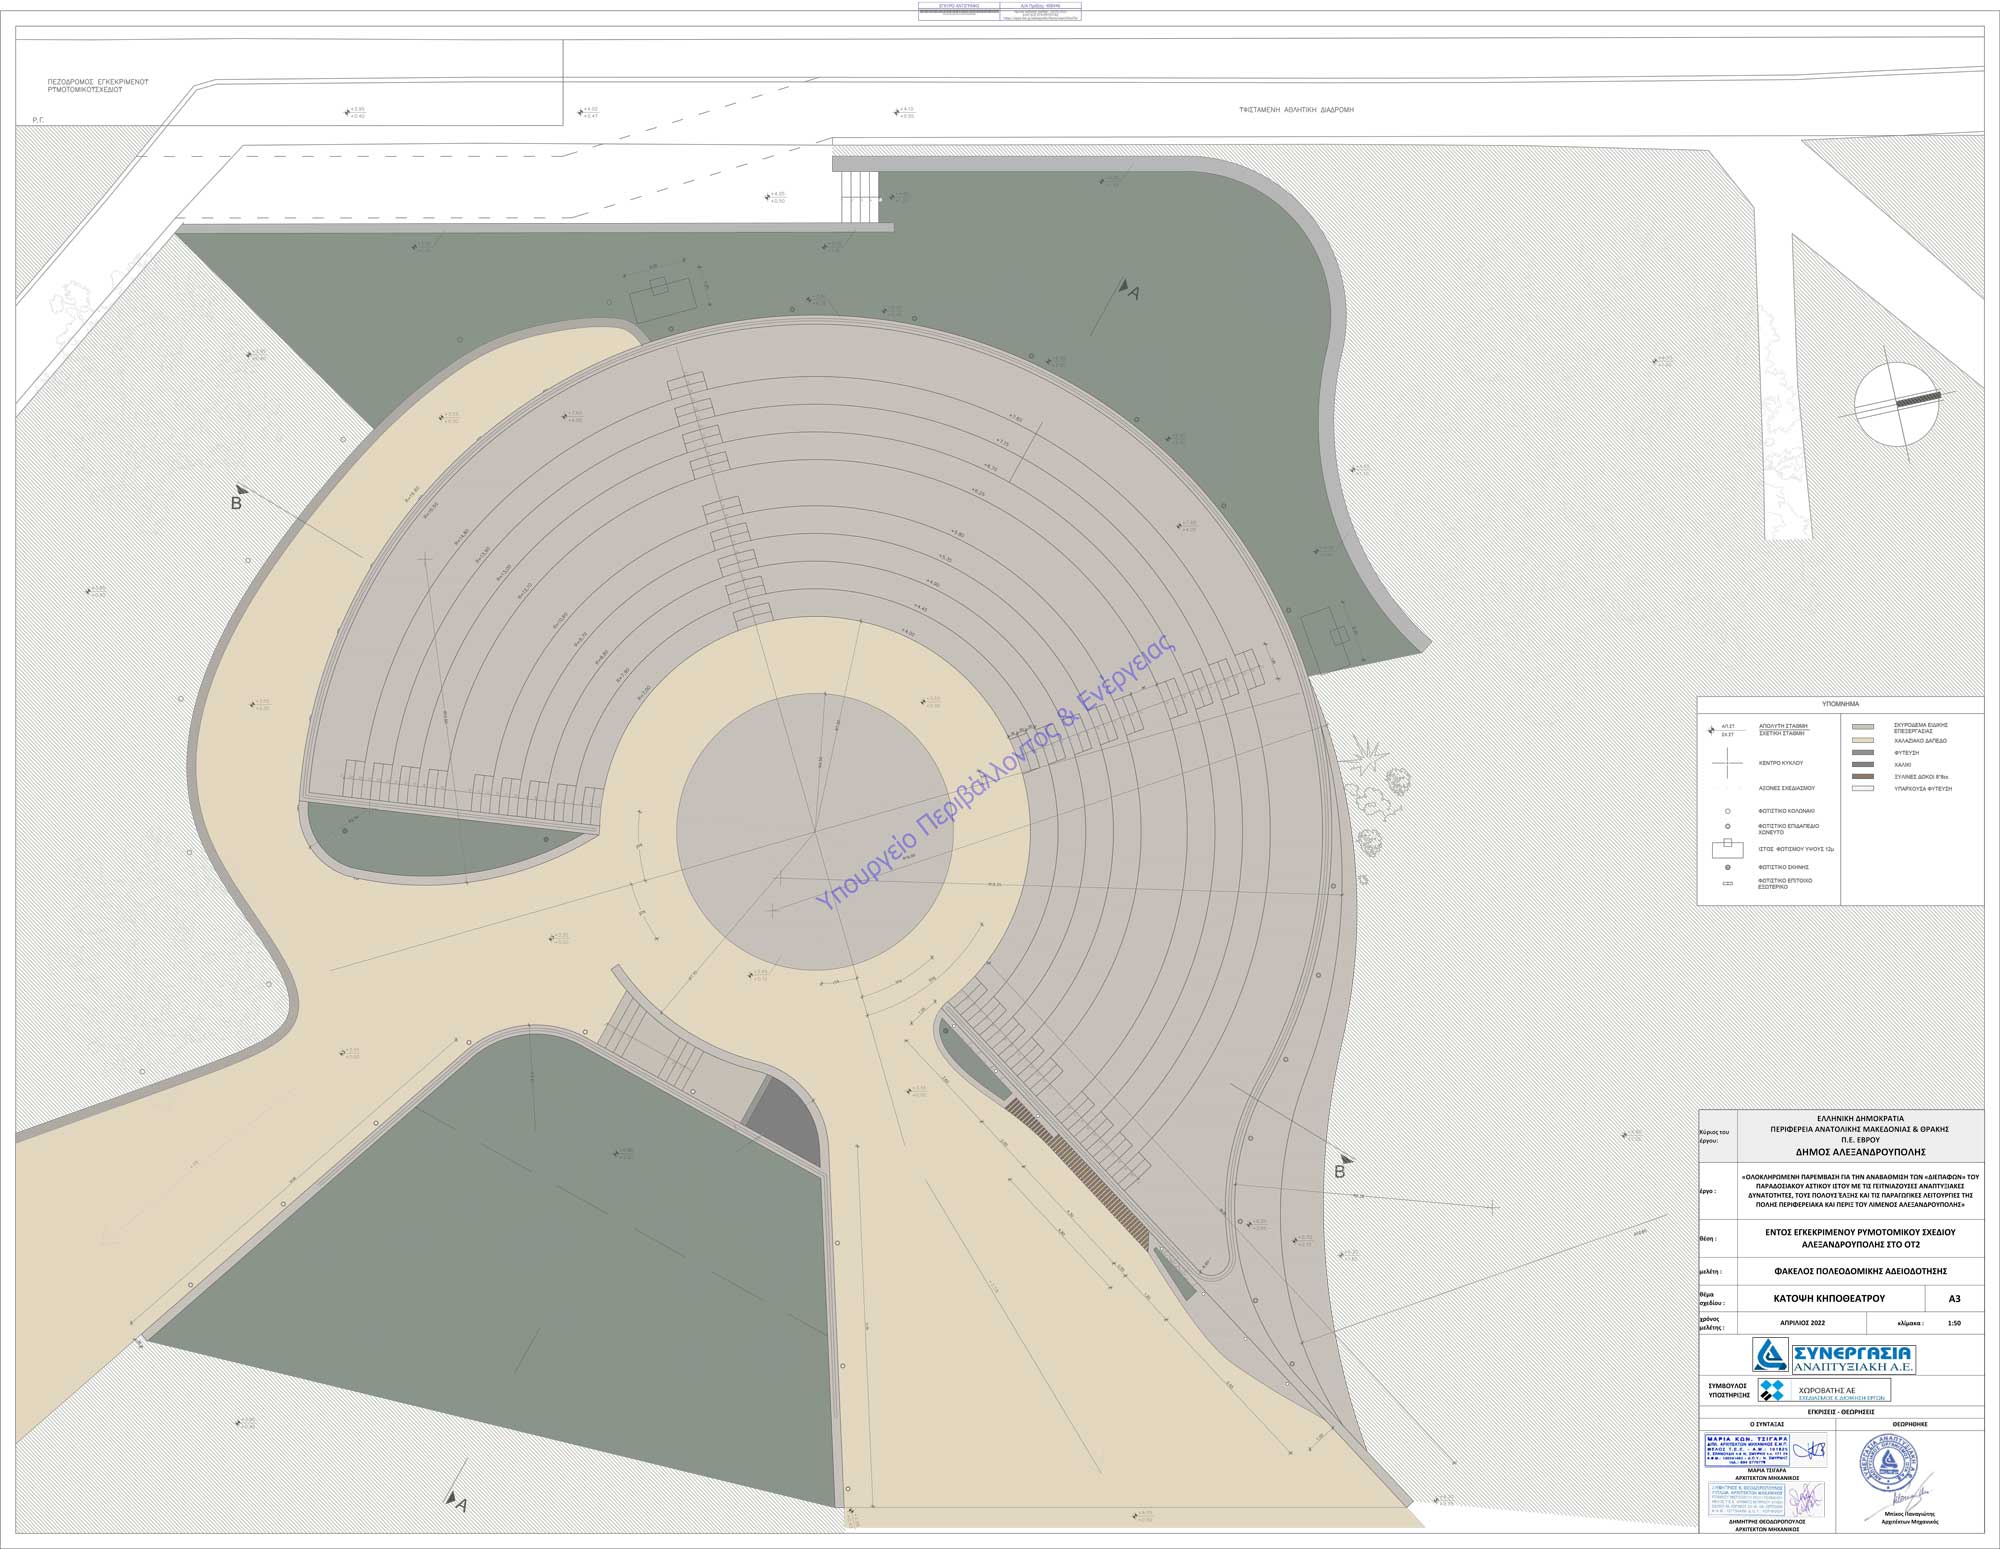2000x1549 pixels.
Task: Click the ΦΥΤΕΥΣΗ grey-green legend swatch
Action: tap(1861, 752)
